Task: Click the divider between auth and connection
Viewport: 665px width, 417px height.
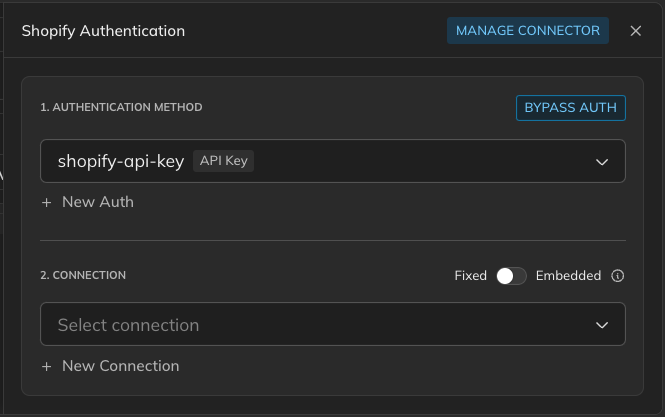Action: click(332, 240)
